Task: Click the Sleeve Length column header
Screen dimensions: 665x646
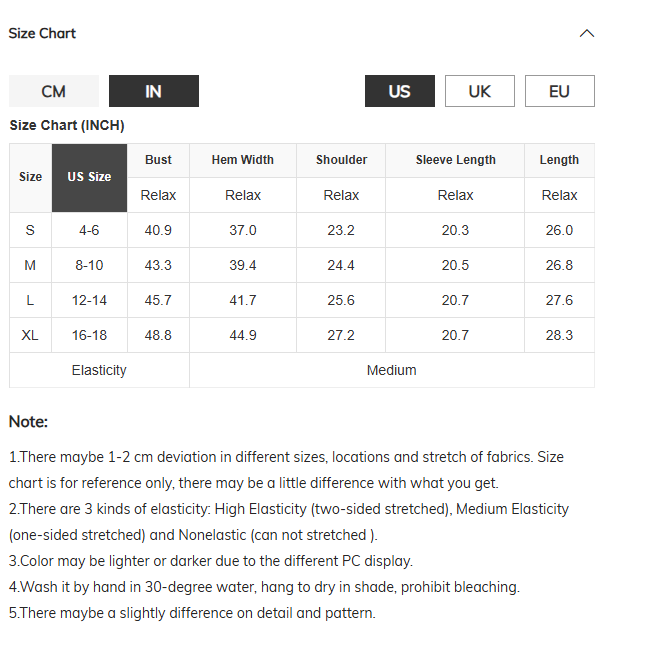Action: pos(455,160)
